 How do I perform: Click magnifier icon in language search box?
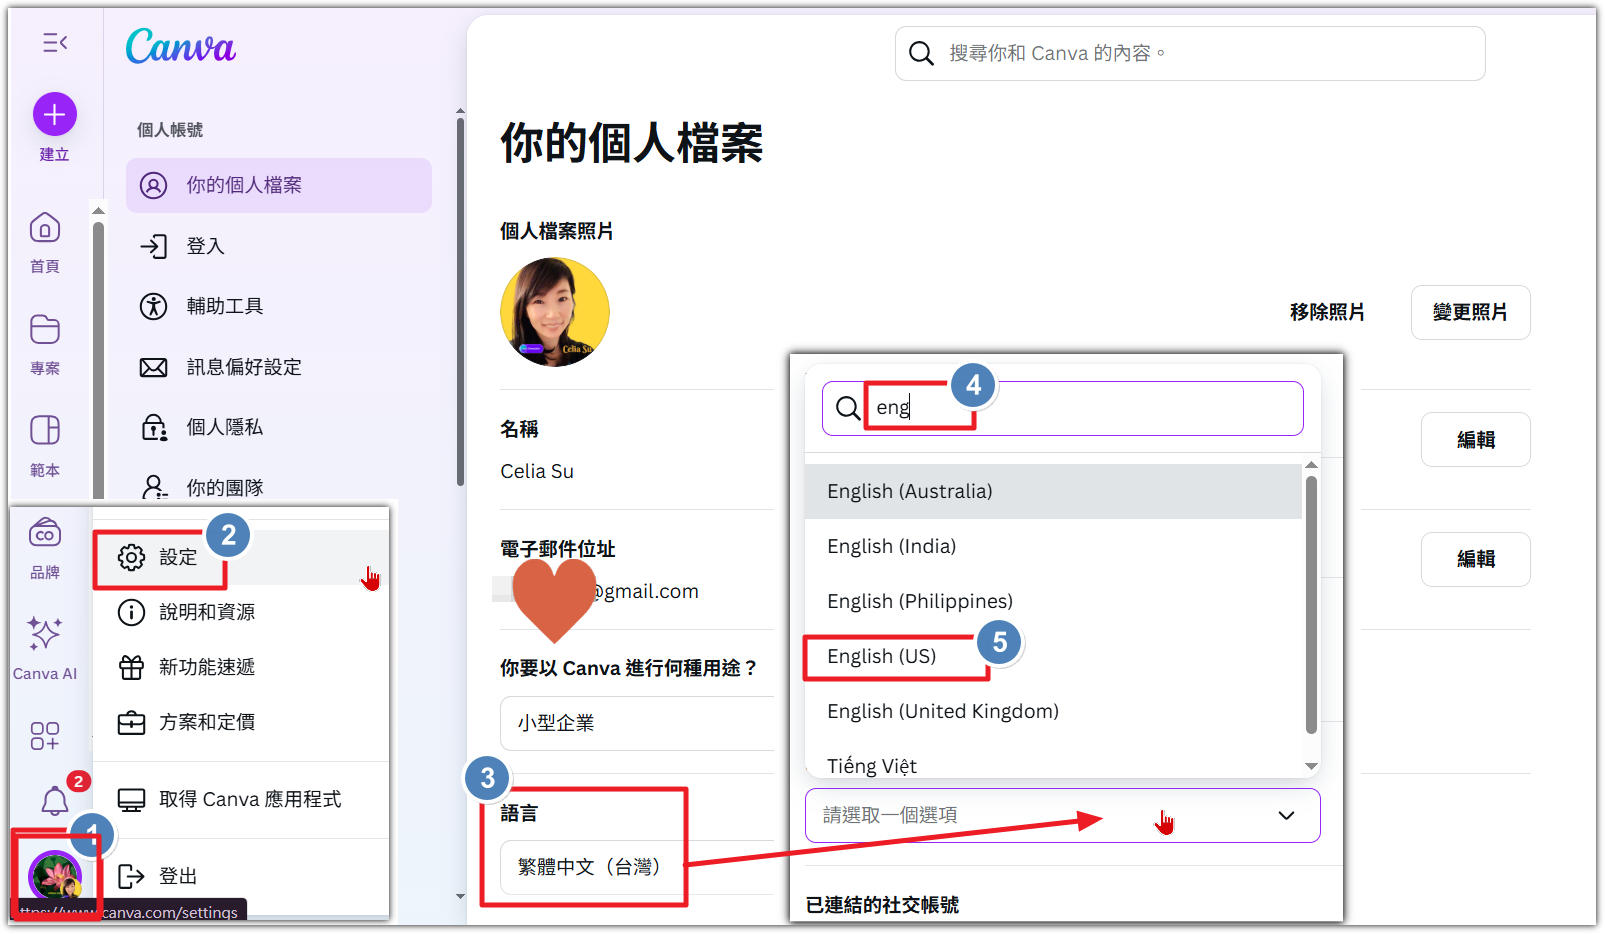848,408
